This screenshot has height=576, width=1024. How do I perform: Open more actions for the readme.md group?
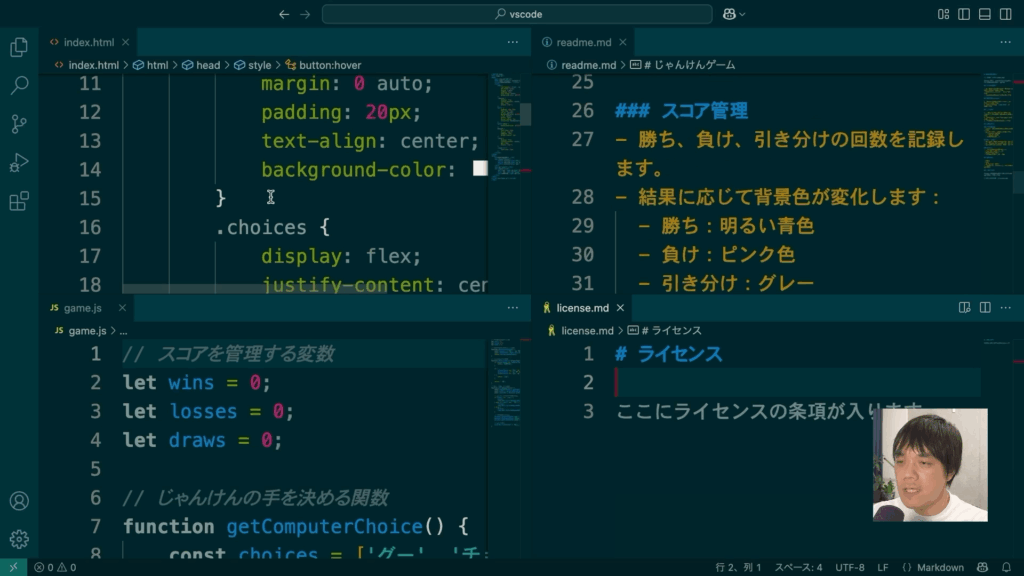[1005, 42]
